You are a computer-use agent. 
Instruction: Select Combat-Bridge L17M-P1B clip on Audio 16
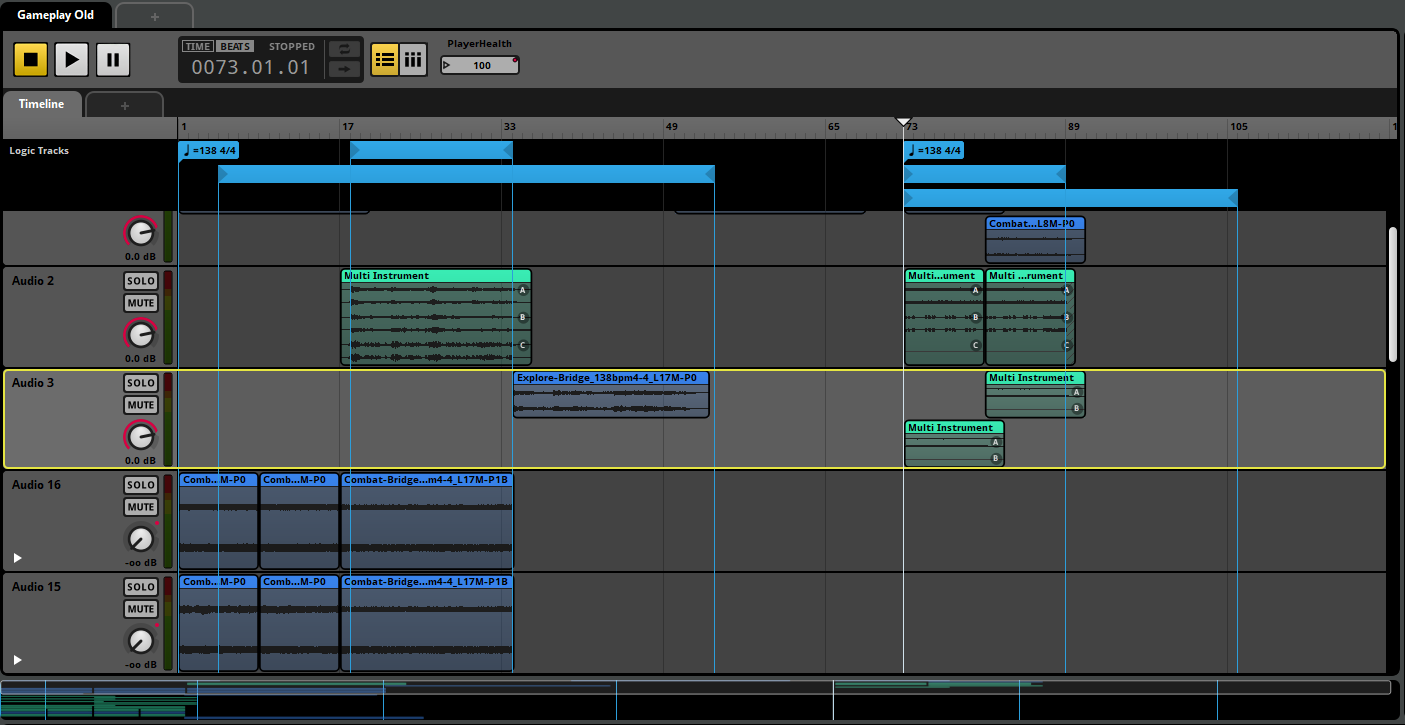tap(427, 521)
